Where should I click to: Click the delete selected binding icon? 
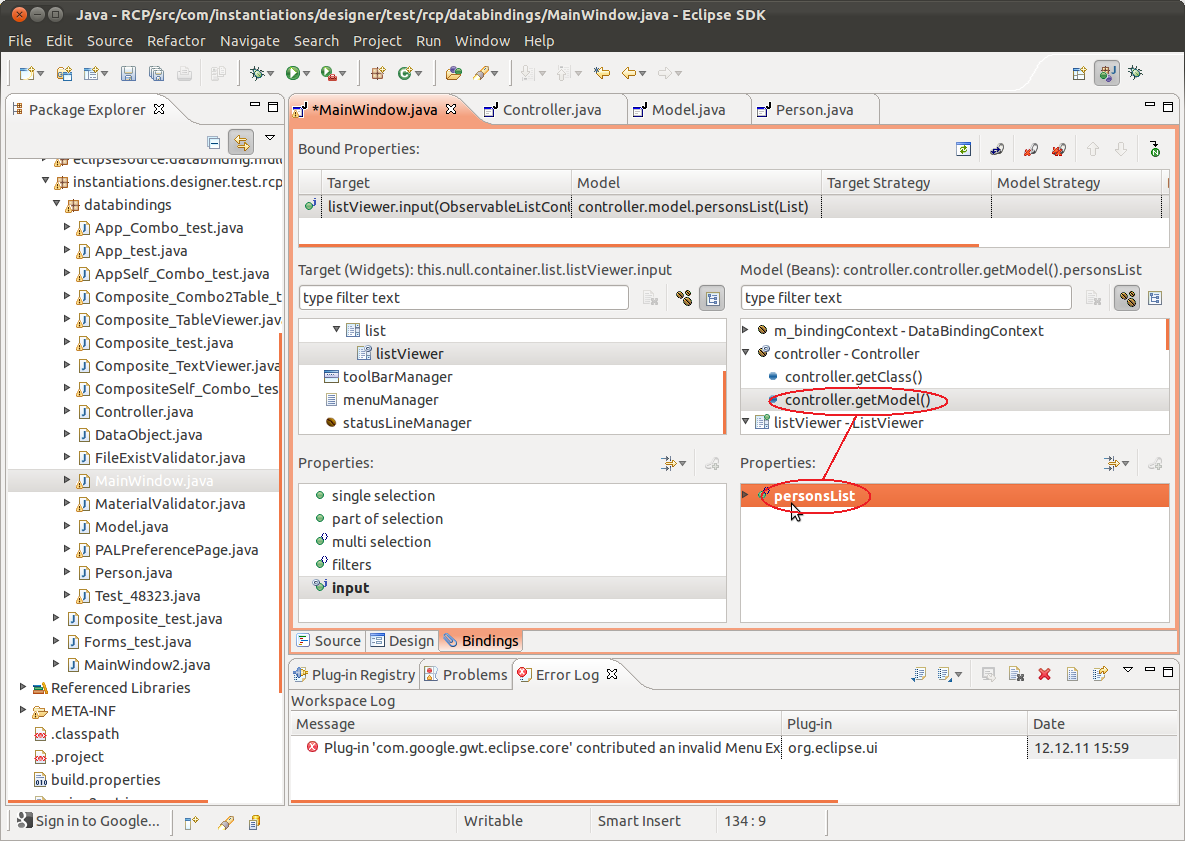coord(1030,150)
